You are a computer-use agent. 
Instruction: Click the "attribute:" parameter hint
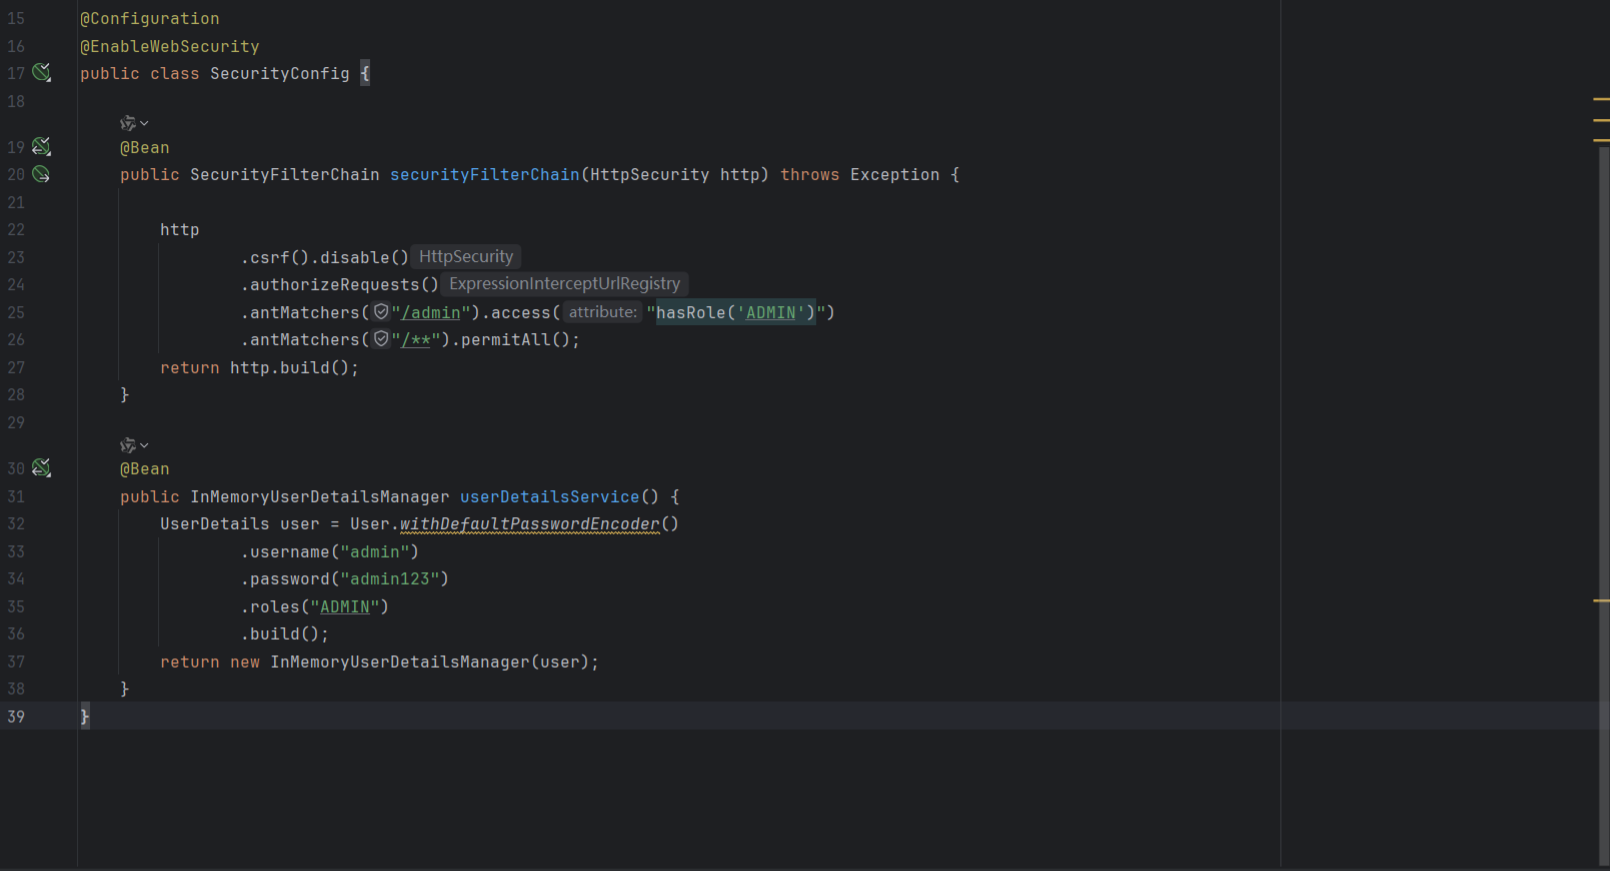click(602, 312)
